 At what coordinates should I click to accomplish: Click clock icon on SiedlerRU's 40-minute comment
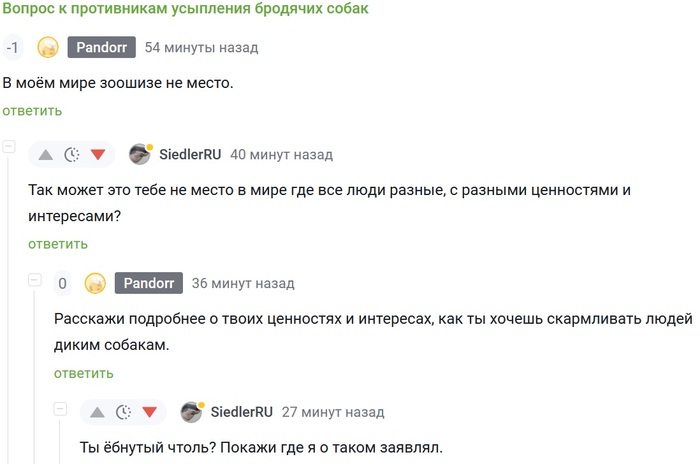72,154
